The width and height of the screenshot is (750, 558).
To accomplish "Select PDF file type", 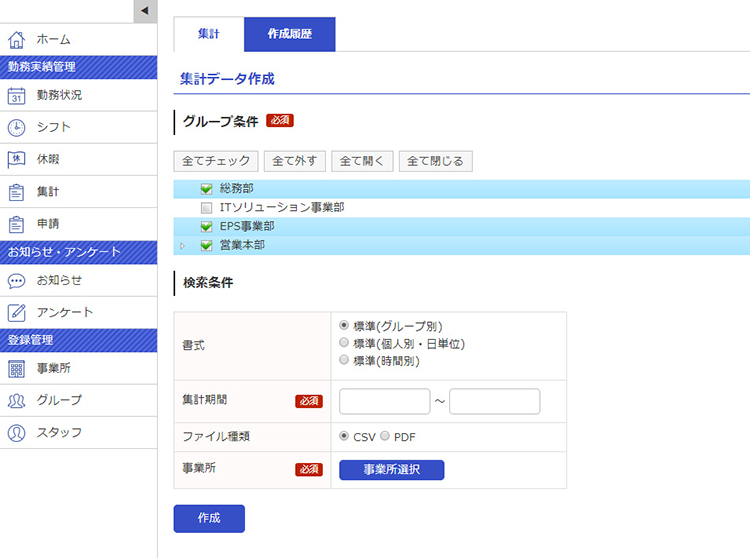I will coord(385,436).
